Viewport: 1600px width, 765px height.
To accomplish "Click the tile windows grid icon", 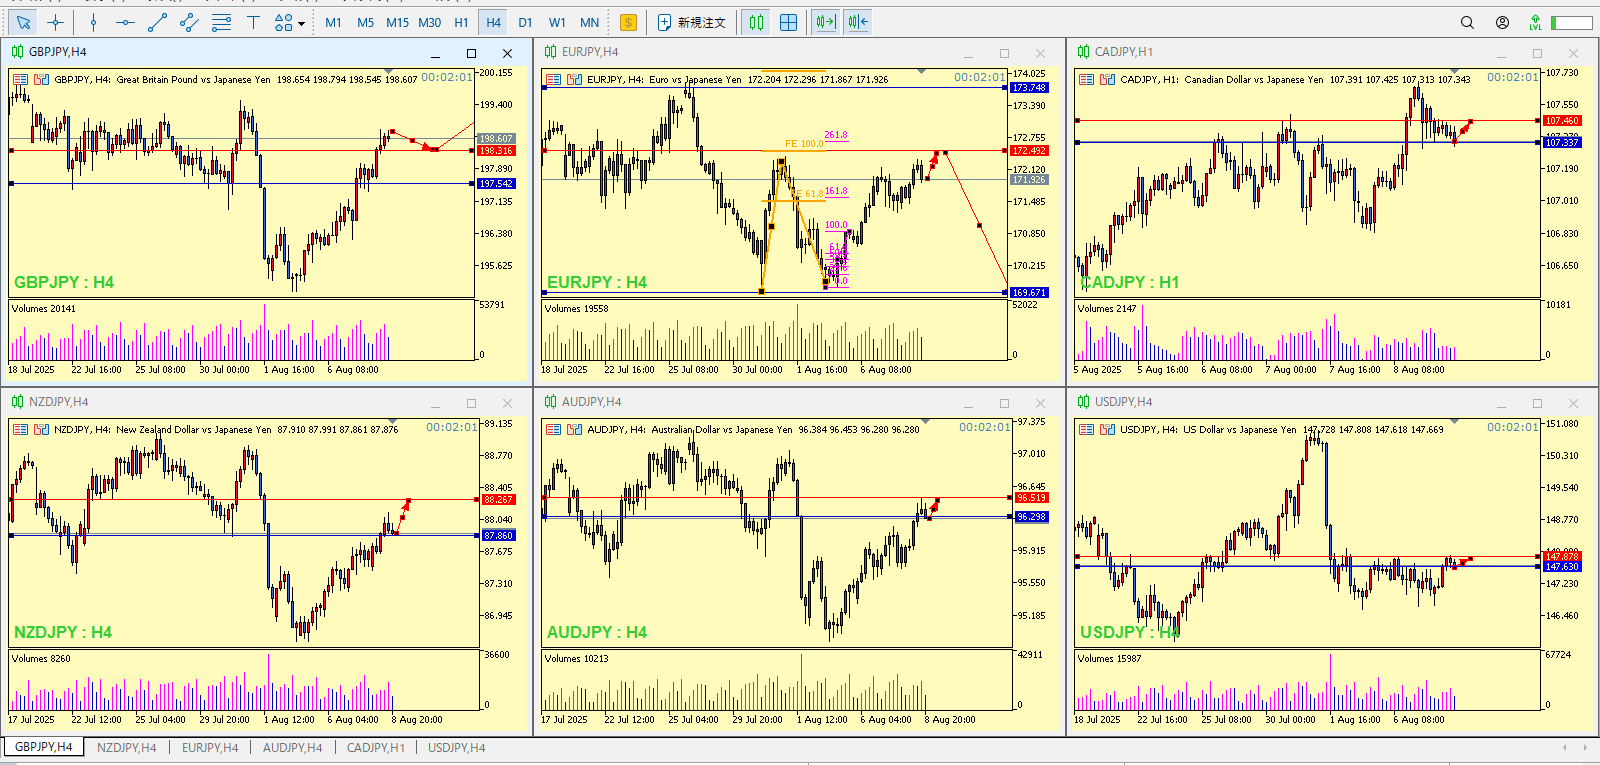I will [x=789, y=22].
